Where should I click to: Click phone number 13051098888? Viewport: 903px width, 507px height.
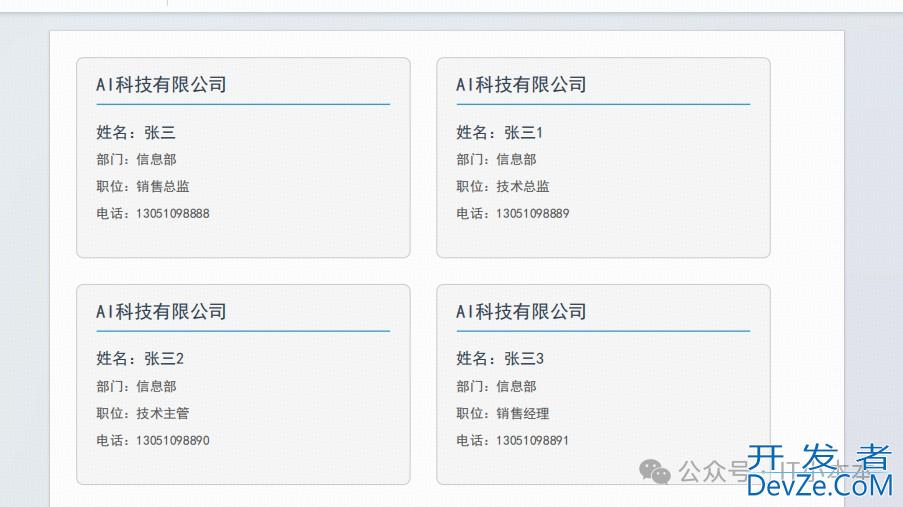coord(173,213)
